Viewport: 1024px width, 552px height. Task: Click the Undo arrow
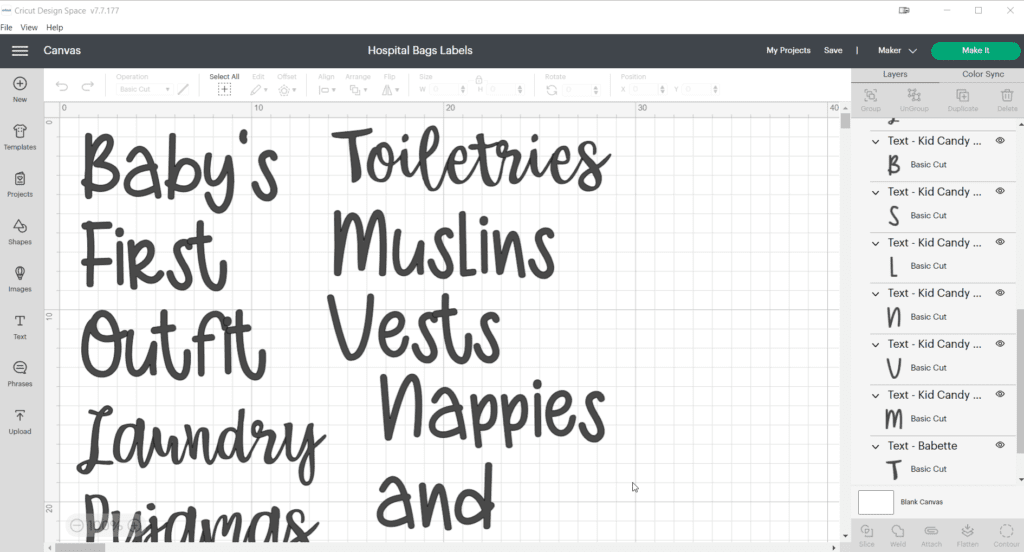click(x=61, y=86)
